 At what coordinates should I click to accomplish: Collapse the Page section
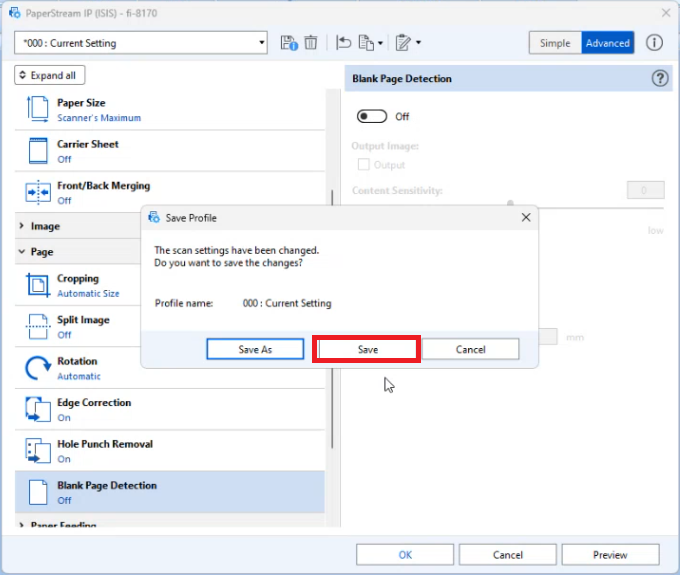(22, 252)
